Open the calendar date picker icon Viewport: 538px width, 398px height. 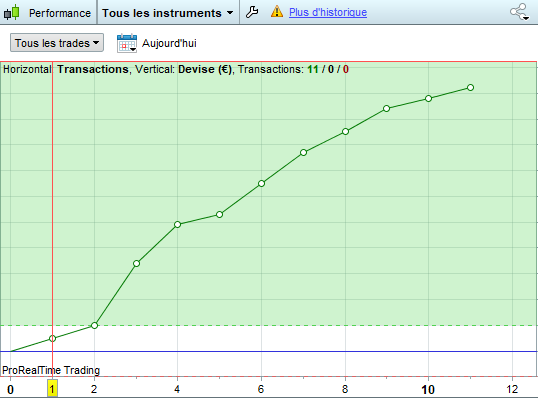[x=127, y=43]
